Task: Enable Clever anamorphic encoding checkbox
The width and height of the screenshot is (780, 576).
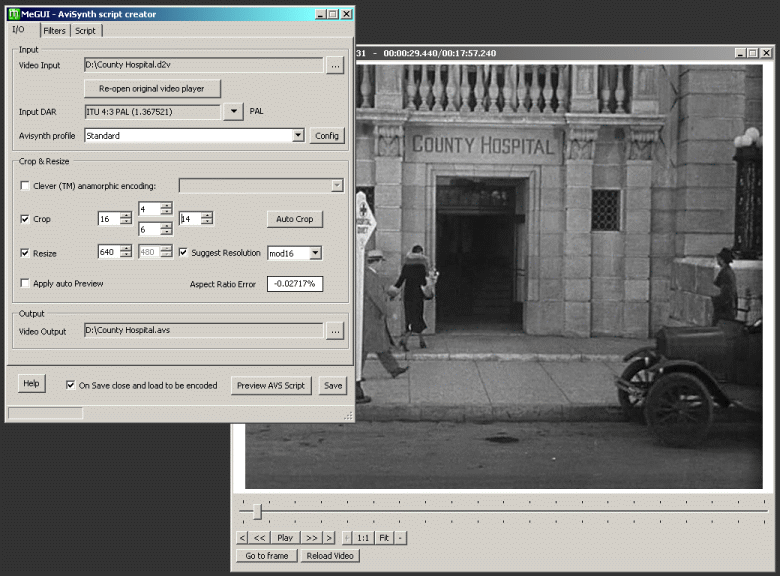Action: 25,186
